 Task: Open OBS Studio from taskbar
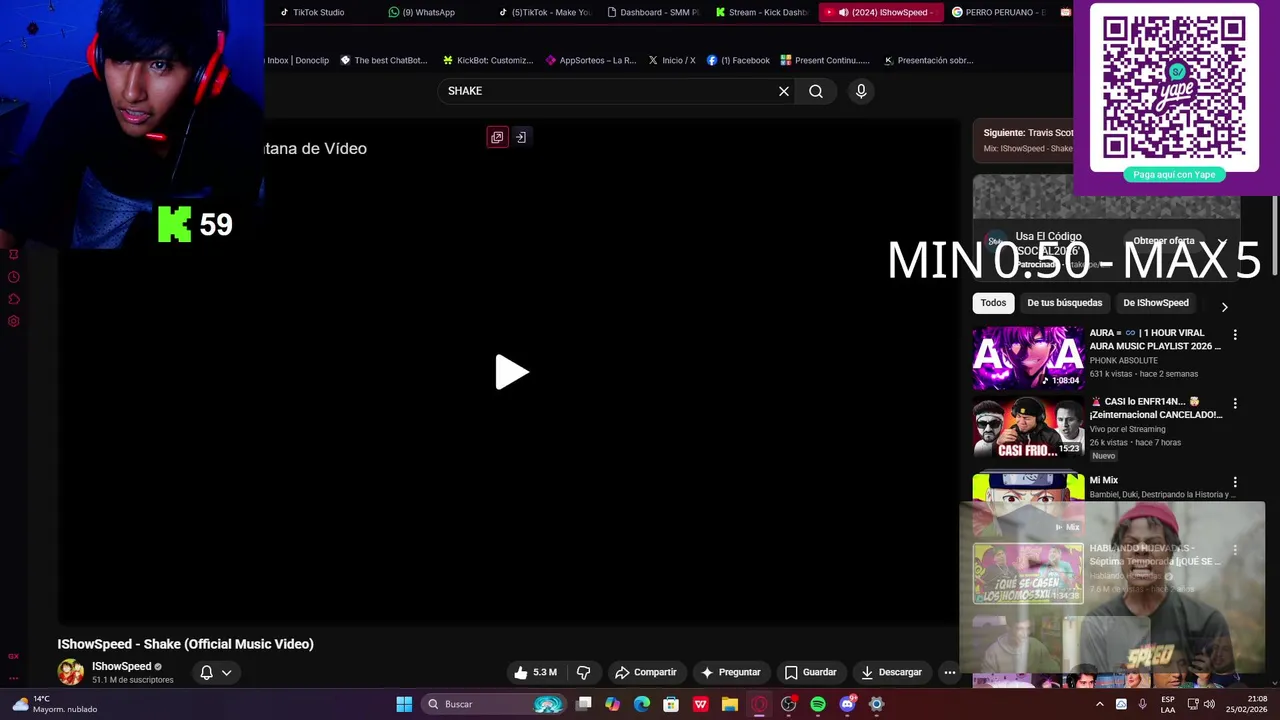click(x=789, y=704)
